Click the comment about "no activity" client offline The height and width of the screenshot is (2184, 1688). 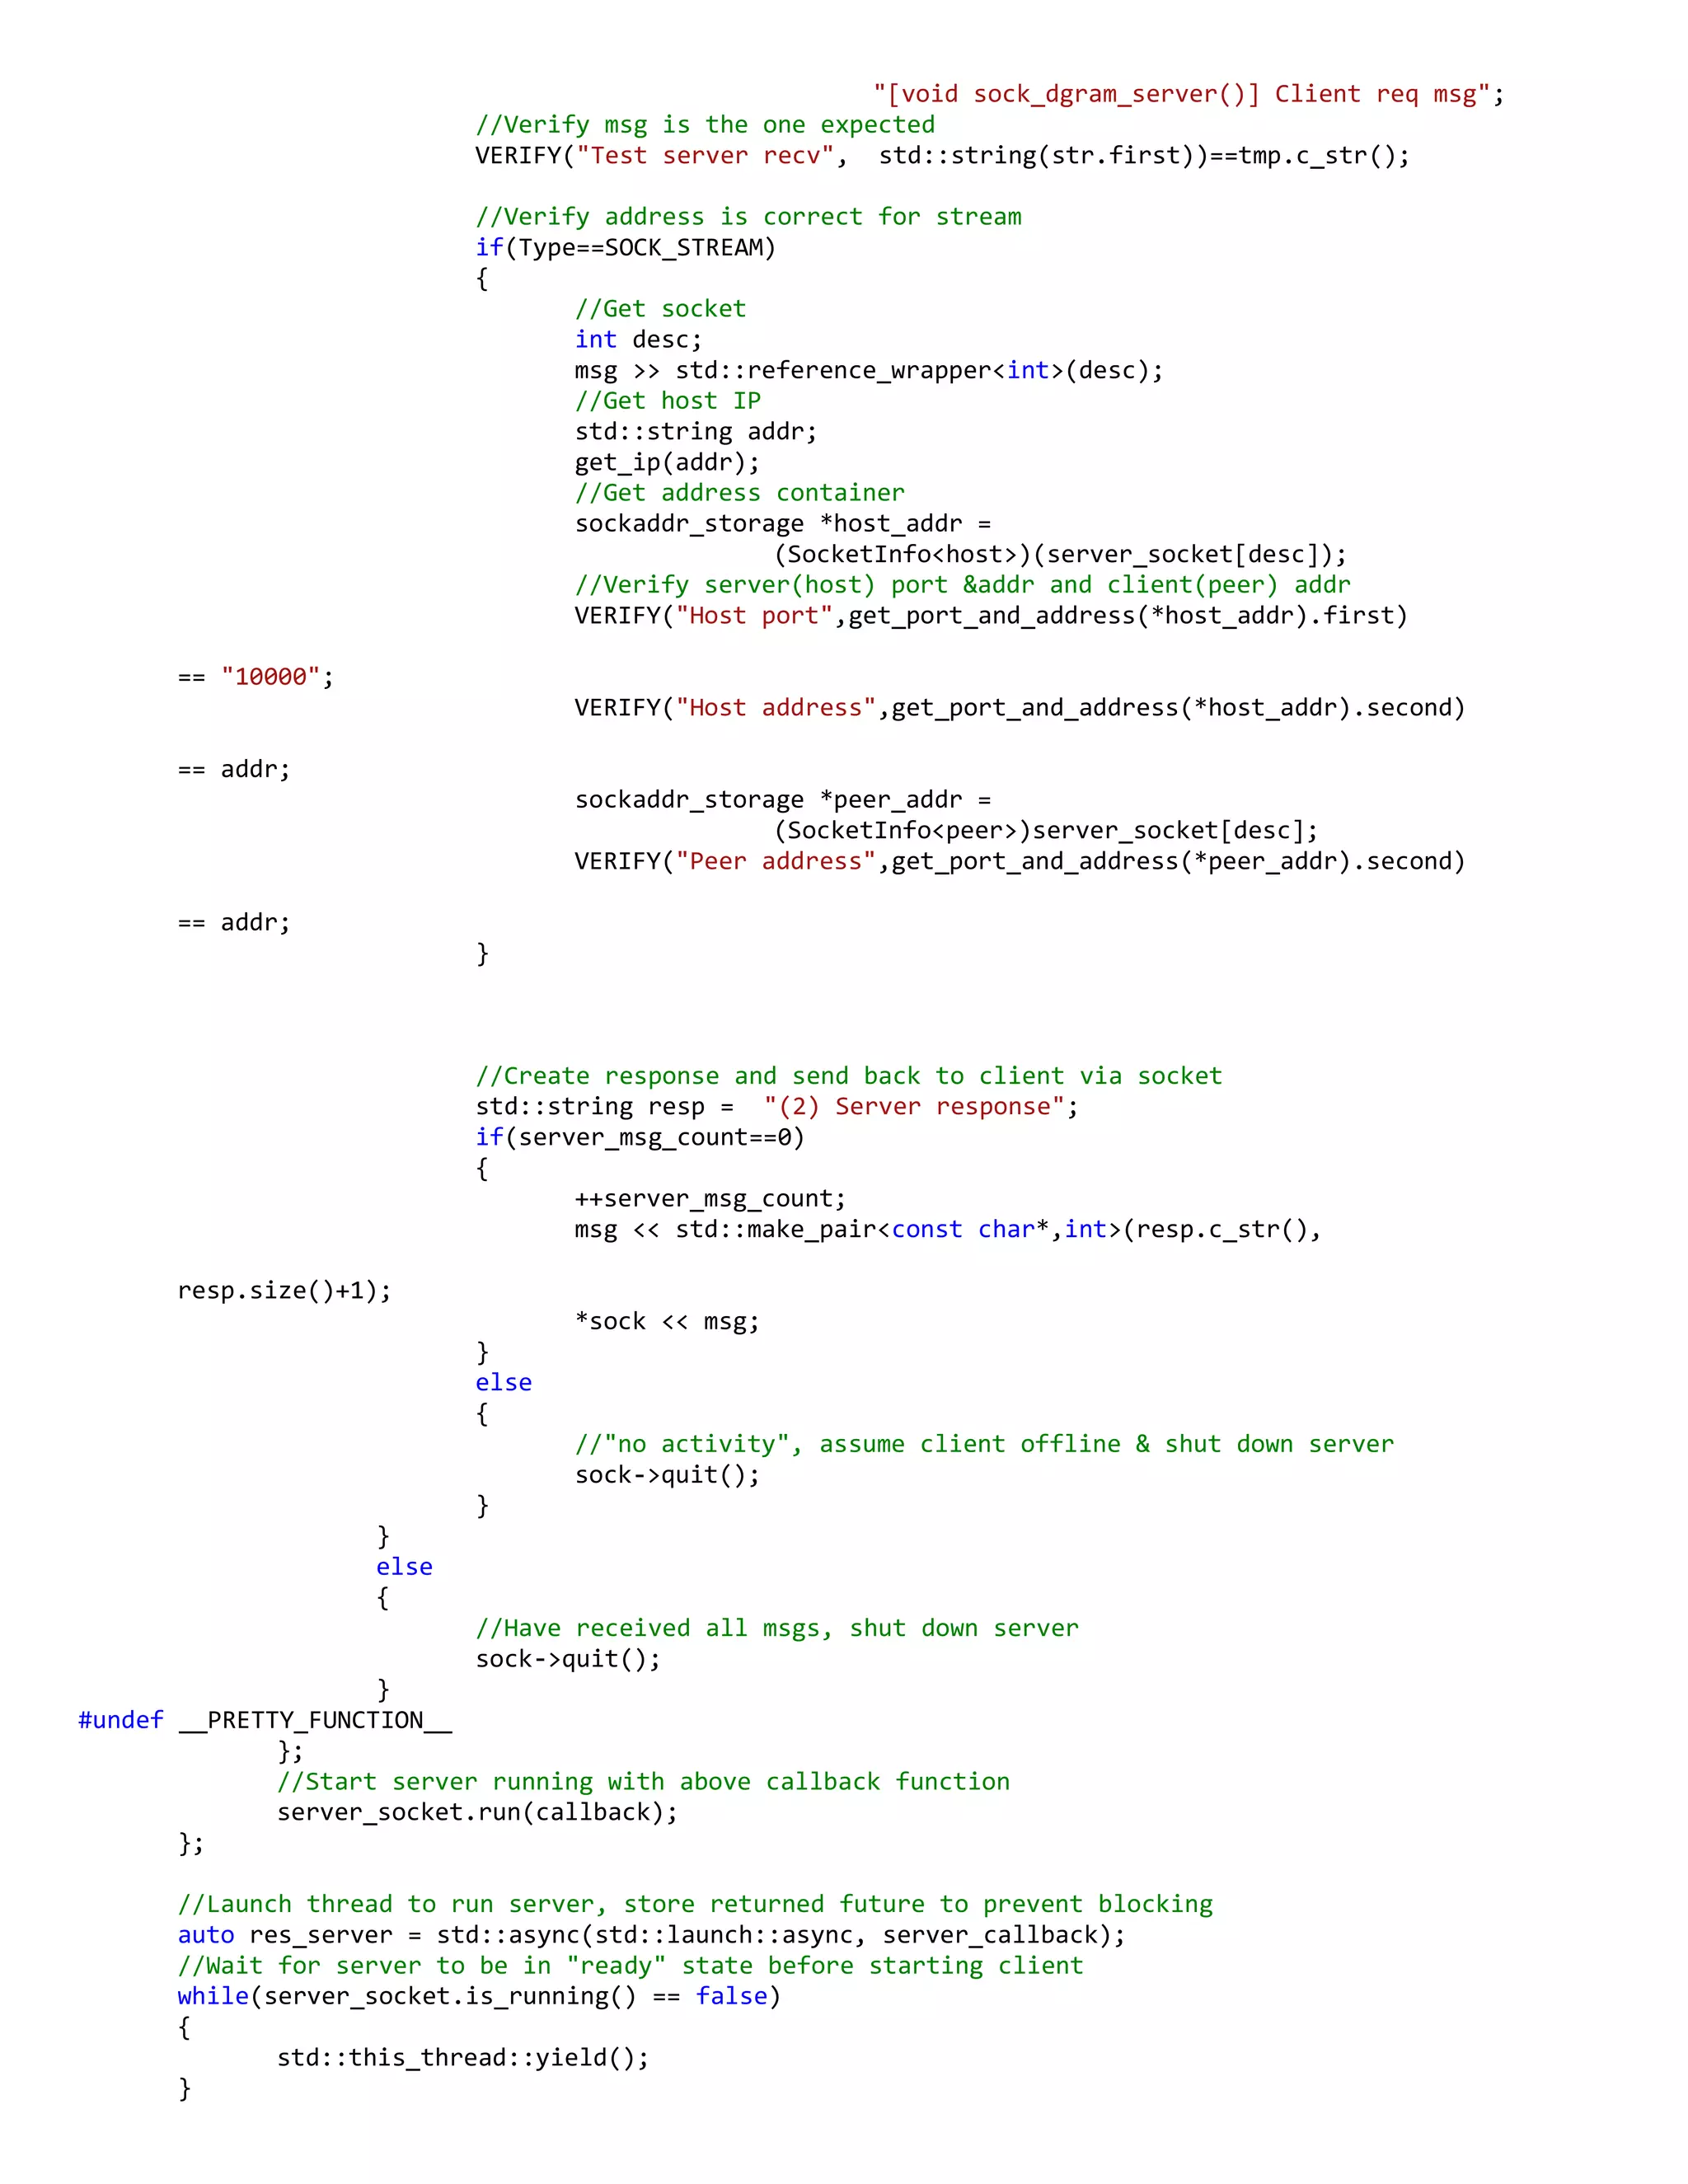coord(984,1444)
